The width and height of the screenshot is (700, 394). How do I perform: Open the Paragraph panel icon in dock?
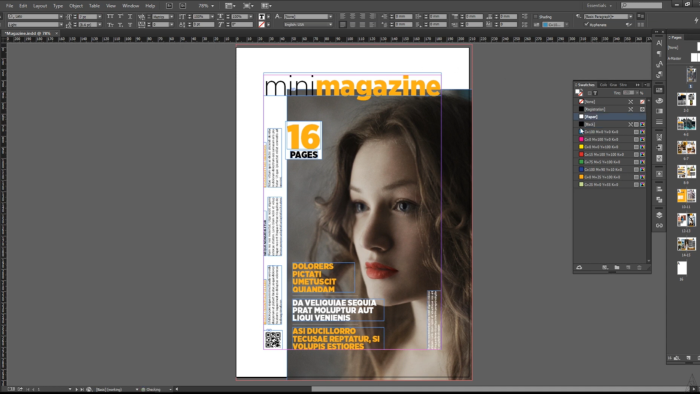(x=659, y=54)
